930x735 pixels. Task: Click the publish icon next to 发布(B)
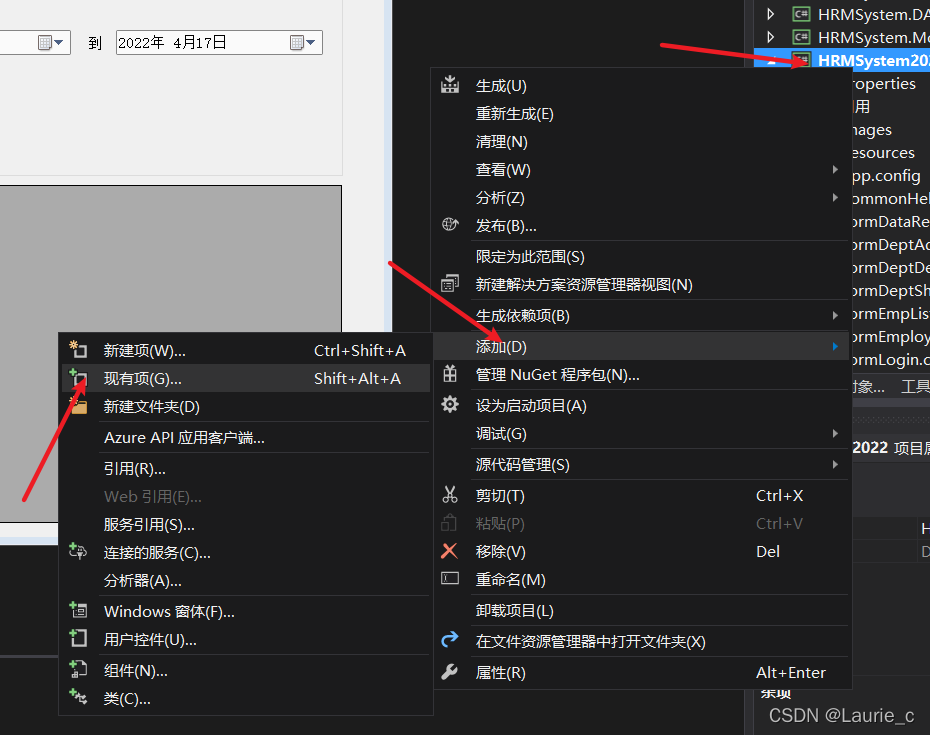[450, 225]
